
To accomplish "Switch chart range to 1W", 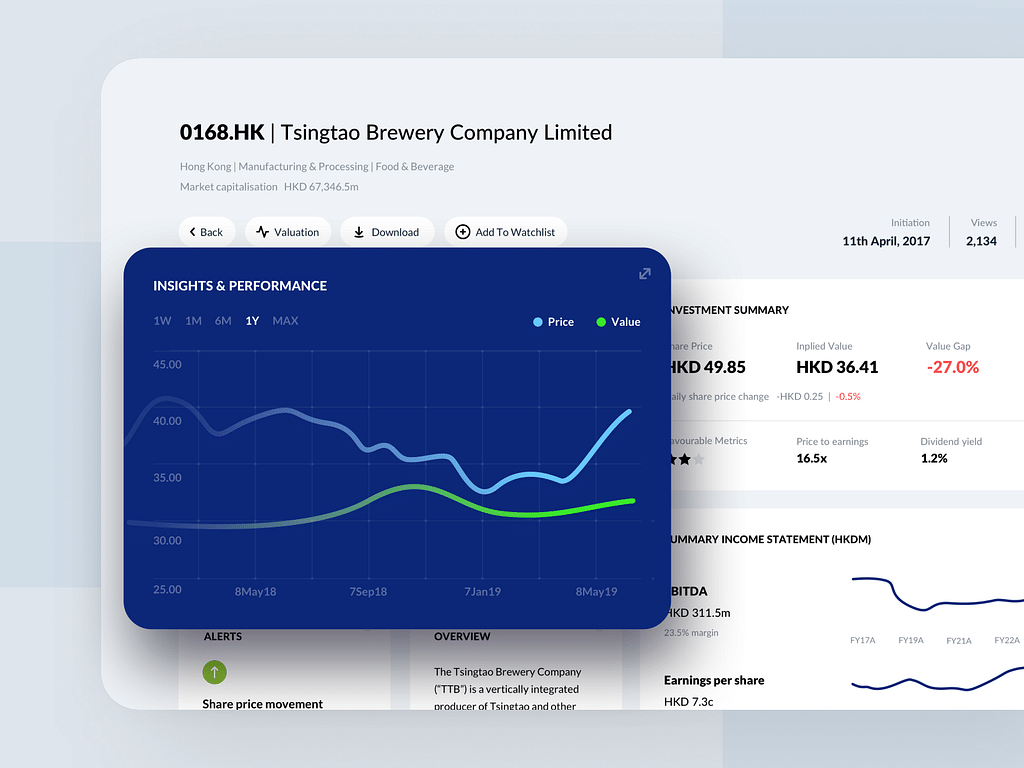I will coord(162,321).
